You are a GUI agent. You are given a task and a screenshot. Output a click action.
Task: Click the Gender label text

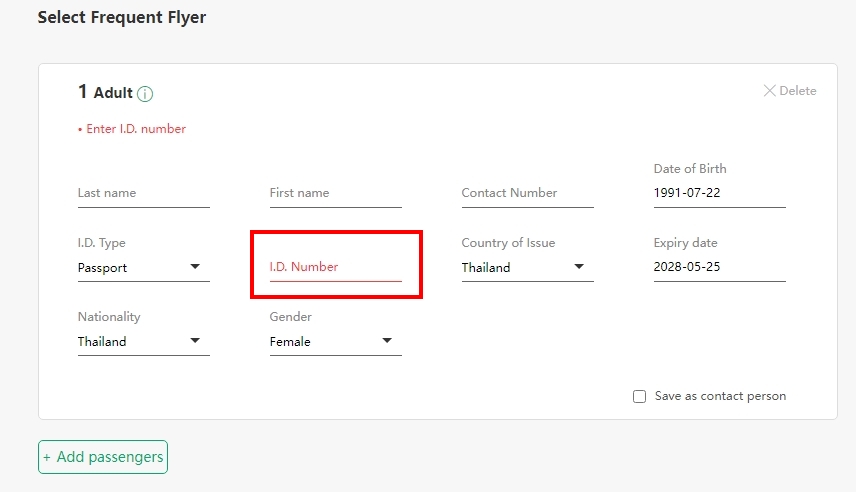click(x=290, y=317)
